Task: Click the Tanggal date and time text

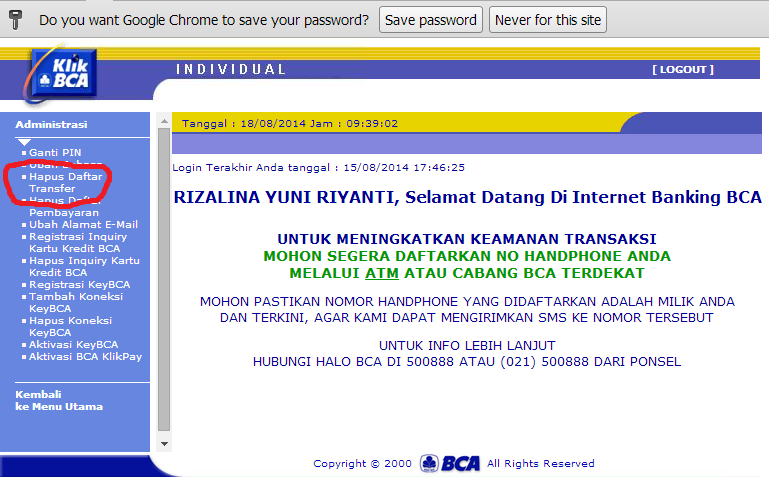Action: click(290, 124)
